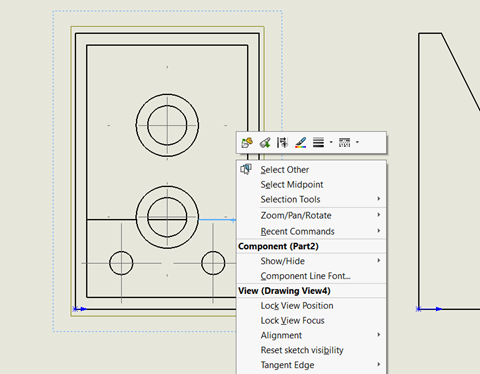Click the View (Drawing View4) header text
This screenshot has width=480, height=374.
click(x=284, y=291)
